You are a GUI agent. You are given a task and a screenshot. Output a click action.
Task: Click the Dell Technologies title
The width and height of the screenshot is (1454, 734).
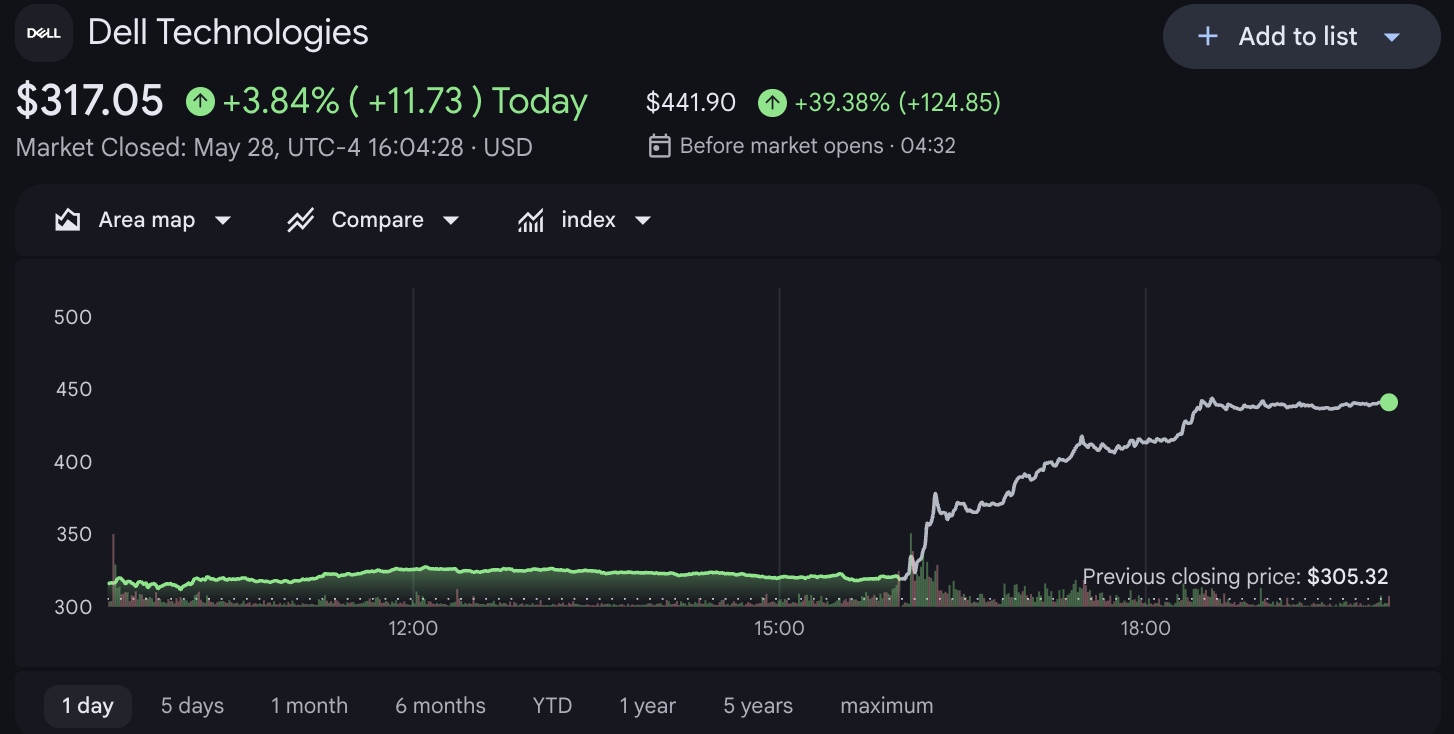pyautogui.click(x=228, y=32)
